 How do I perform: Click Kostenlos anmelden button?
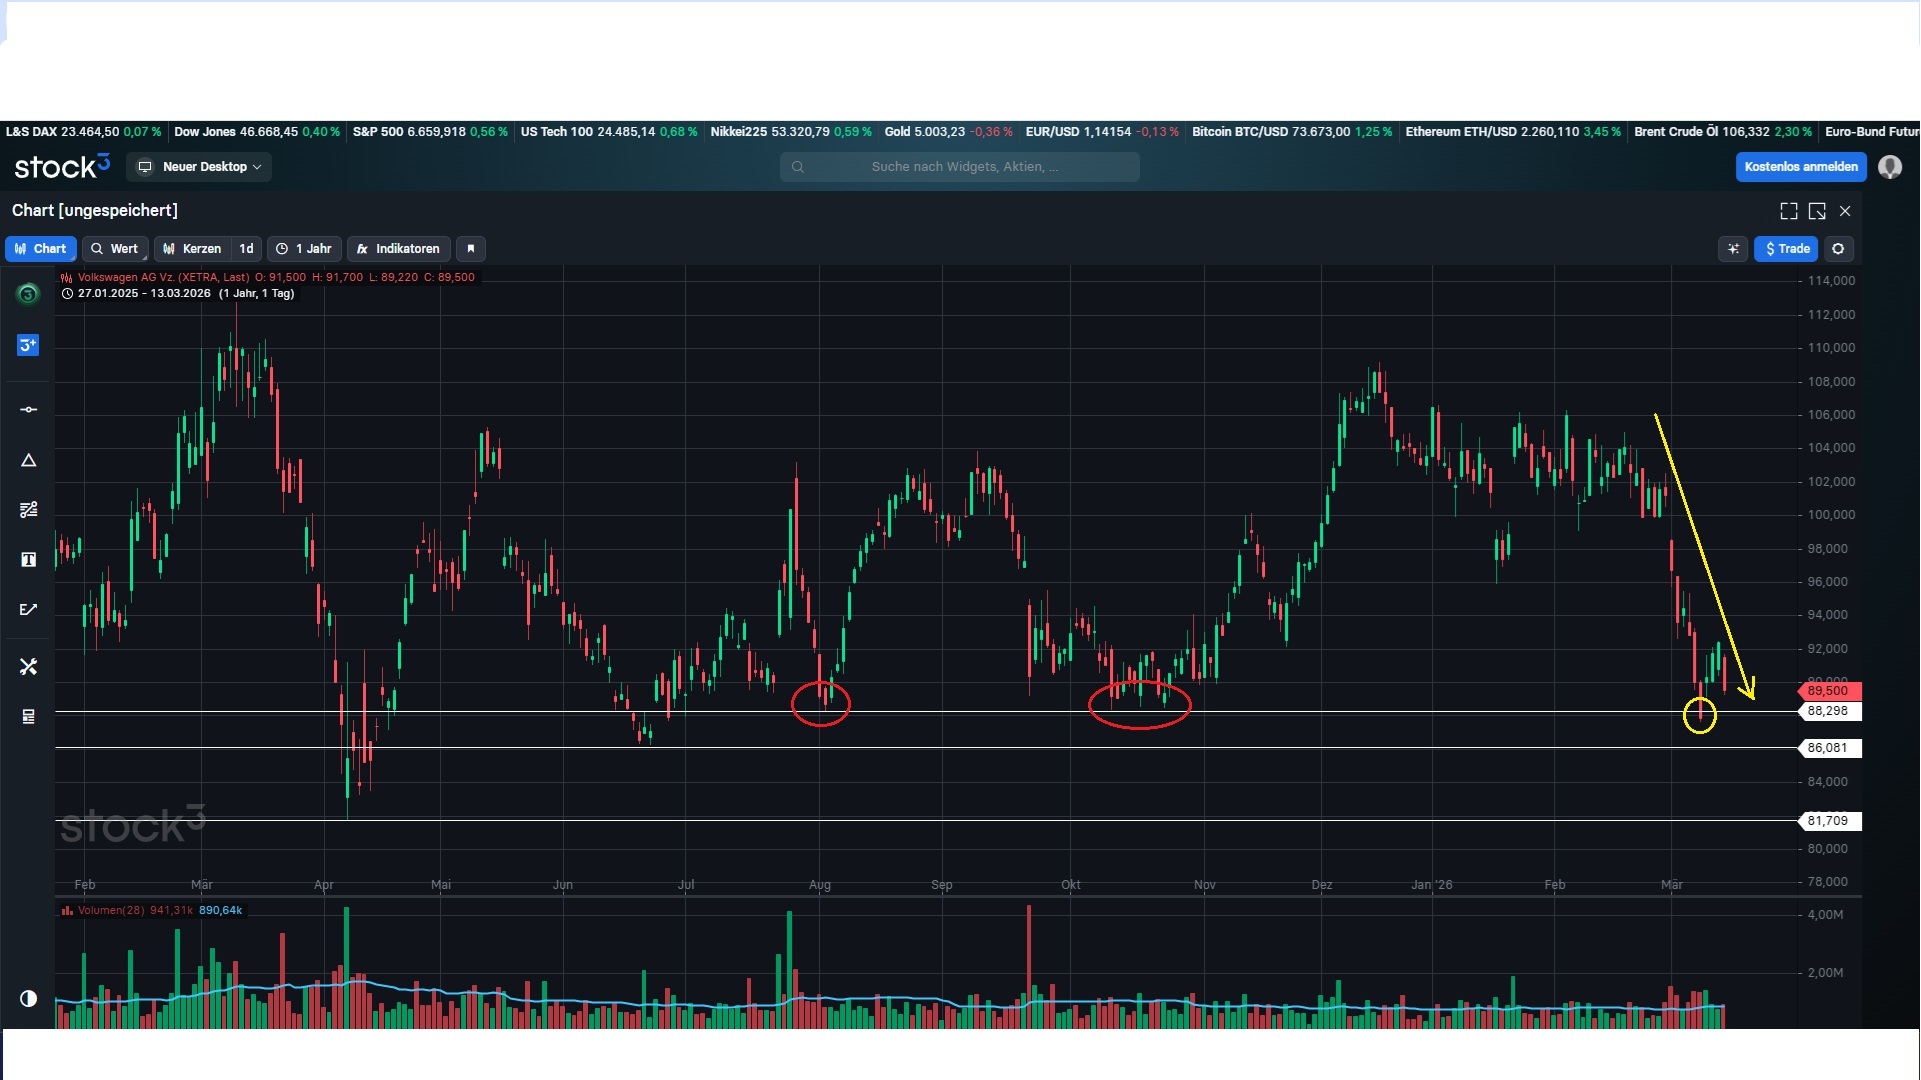(x=1800, y=167)
